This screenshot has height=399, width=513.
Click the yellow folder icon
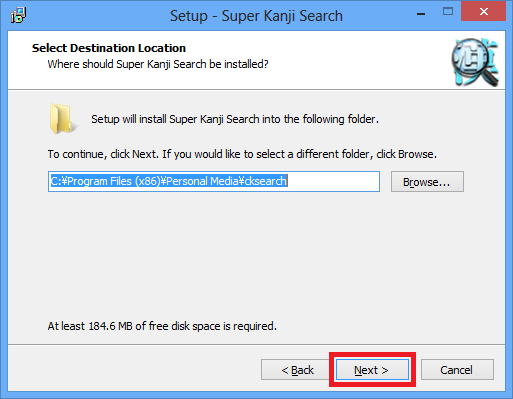pyautogui.click(x=61, y=119)
